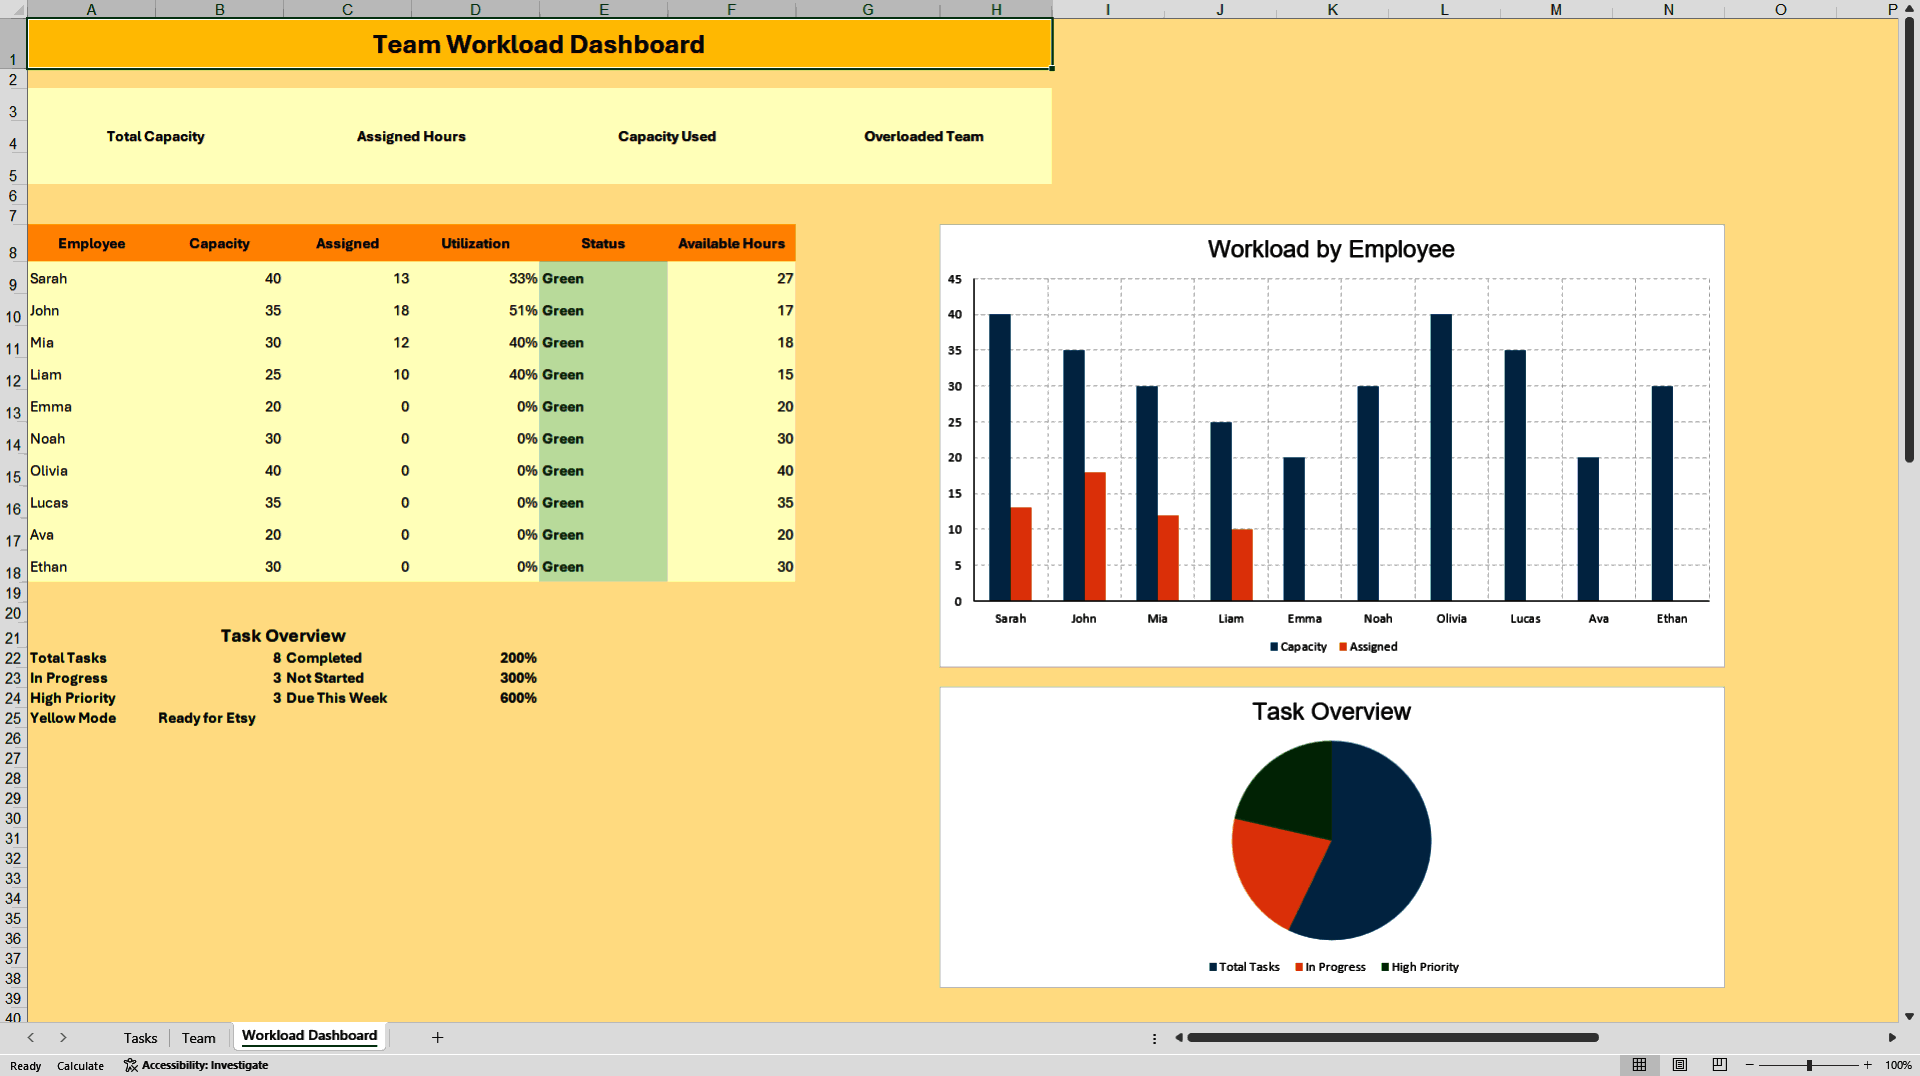Click Sarah's Capacity bar in chart

[999, 457]
